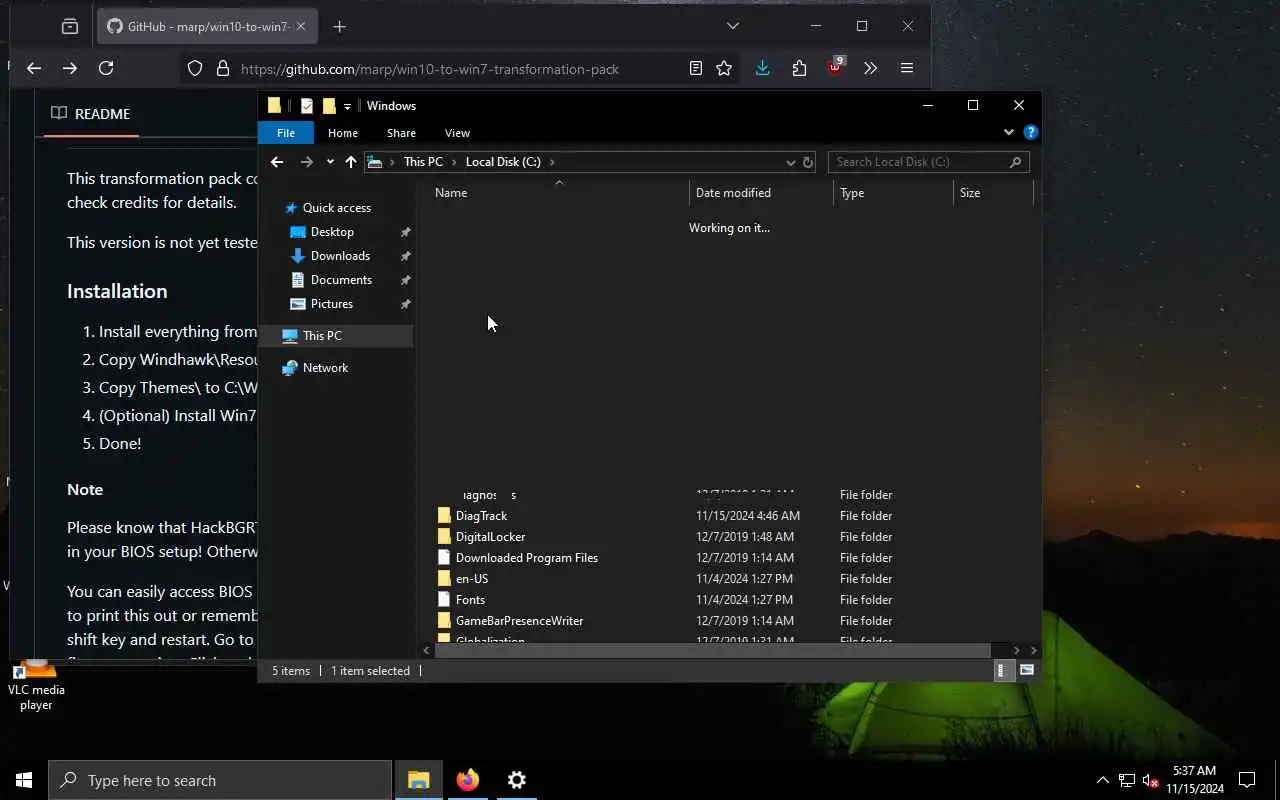Open Settings gear from the taskbar
Viewport: 1280px width, 800px height.
517,780
